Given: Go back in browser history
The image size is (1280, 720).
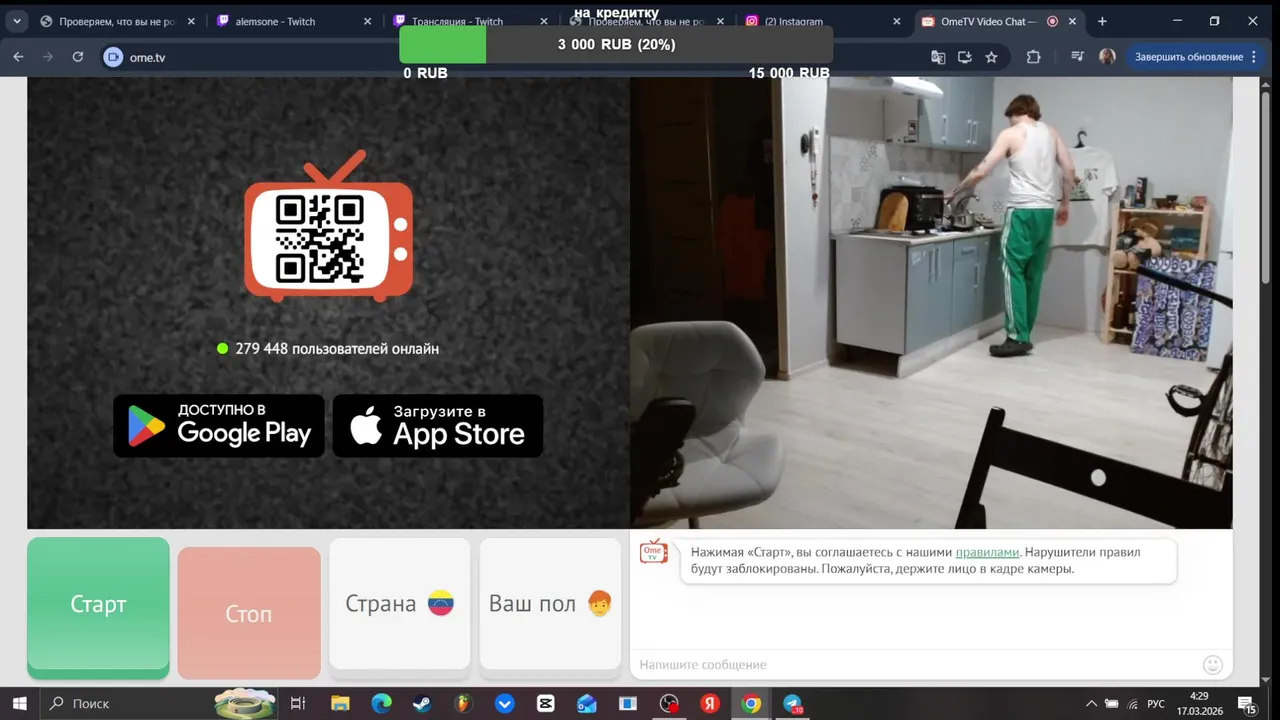Looking at the screenshot, I should tap(18, 57).
